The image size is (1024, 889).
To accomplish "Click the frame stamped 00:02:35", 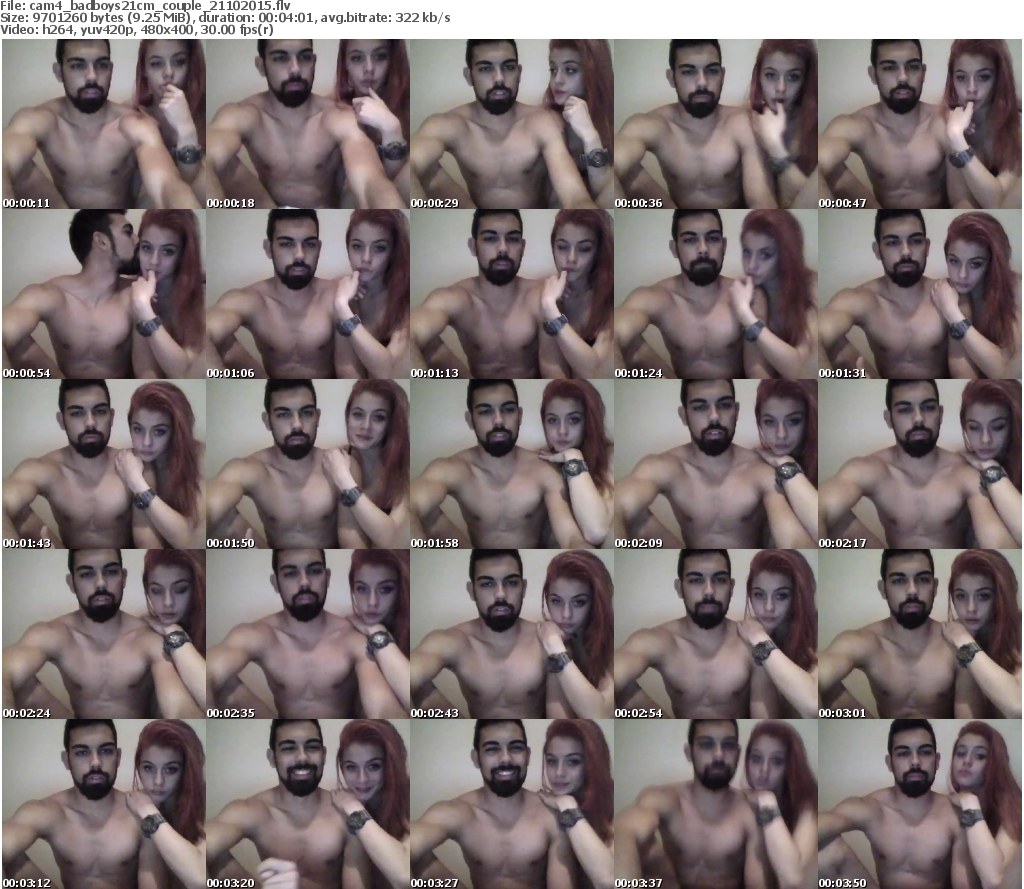I will coord(308,634).
